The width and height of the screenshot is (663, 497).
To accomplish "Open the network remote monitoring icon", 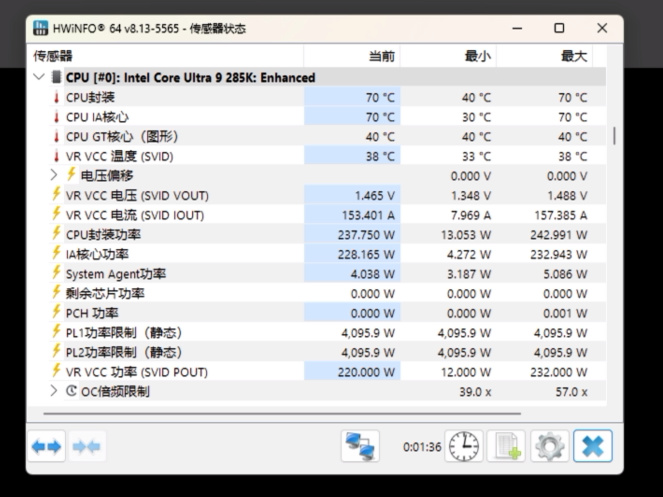I will [360, 446].
